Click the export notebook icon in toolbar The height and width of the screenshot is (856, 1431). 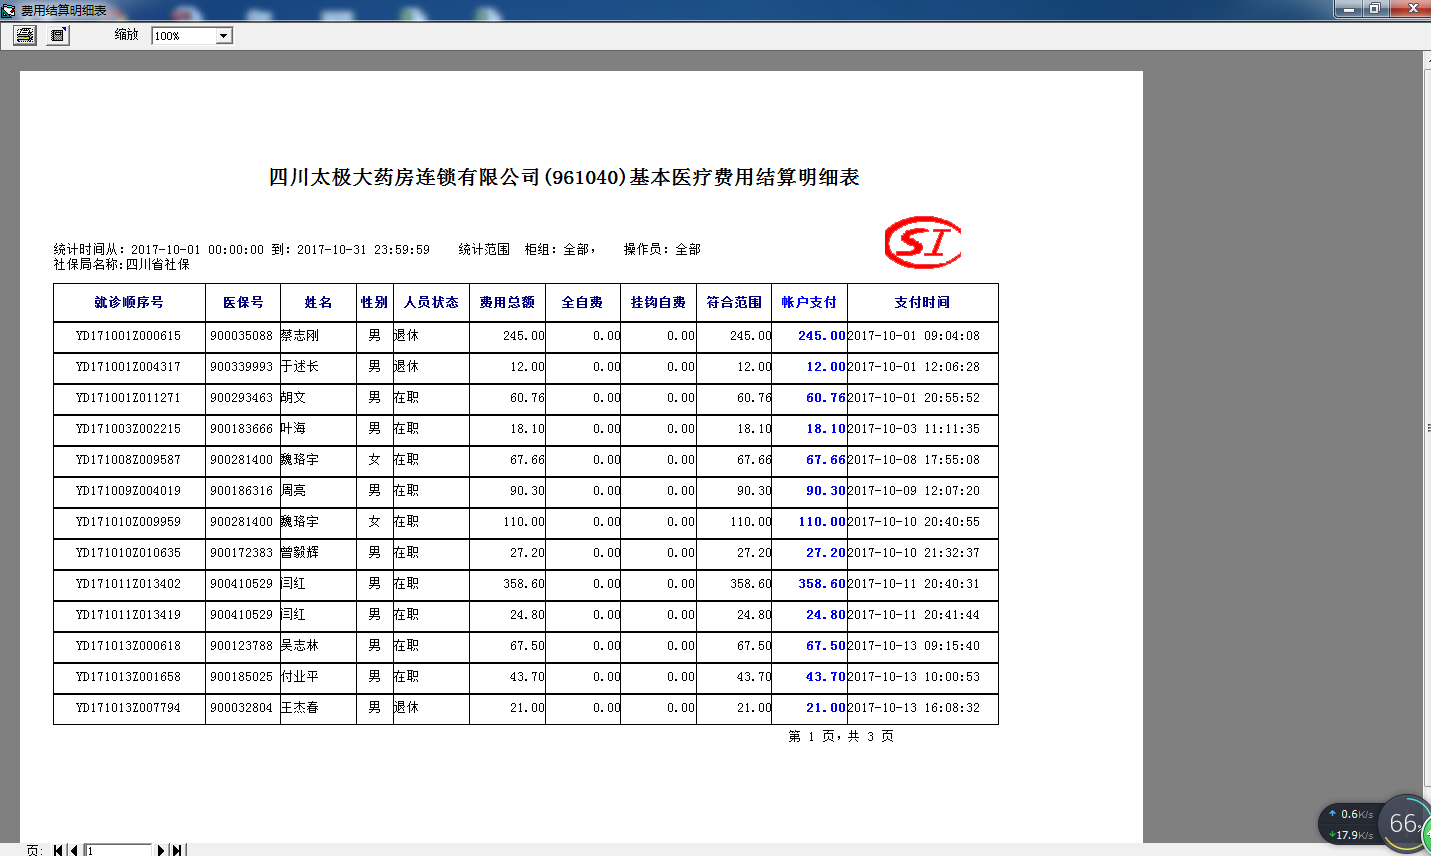coord(58,35)
